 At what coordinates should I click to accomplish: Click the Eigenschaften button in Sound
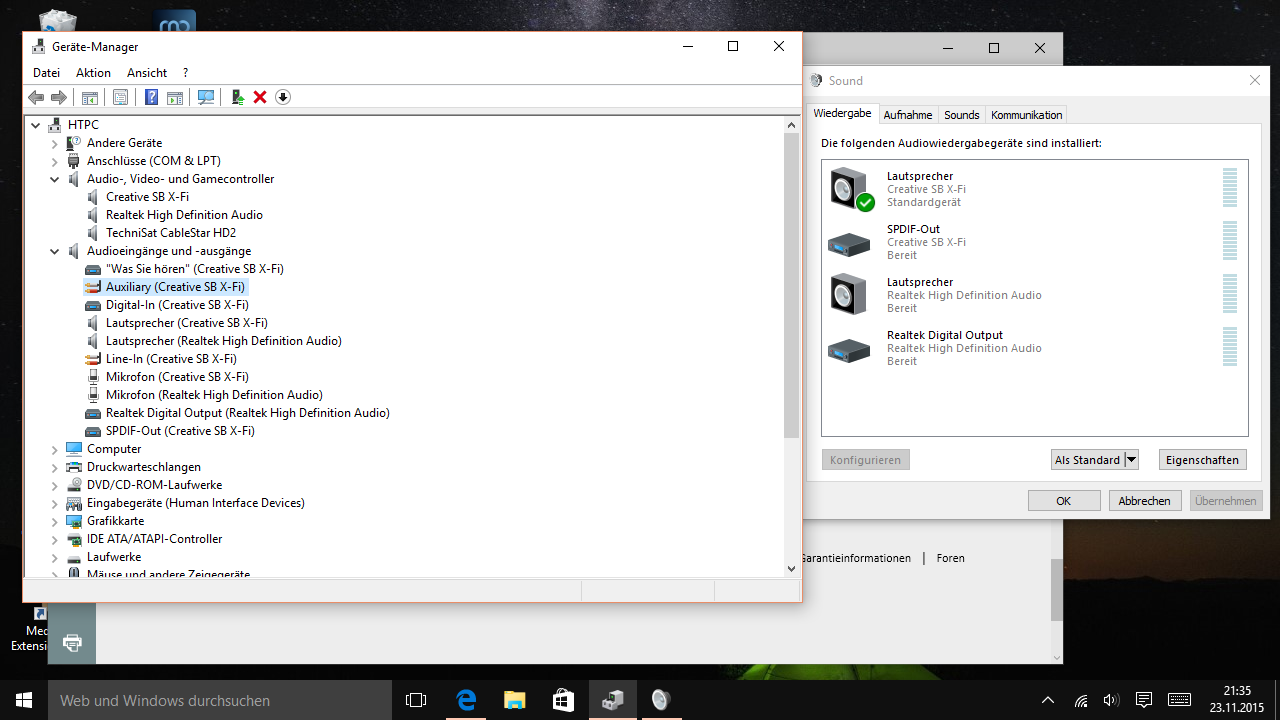[x=1203, y=460]
